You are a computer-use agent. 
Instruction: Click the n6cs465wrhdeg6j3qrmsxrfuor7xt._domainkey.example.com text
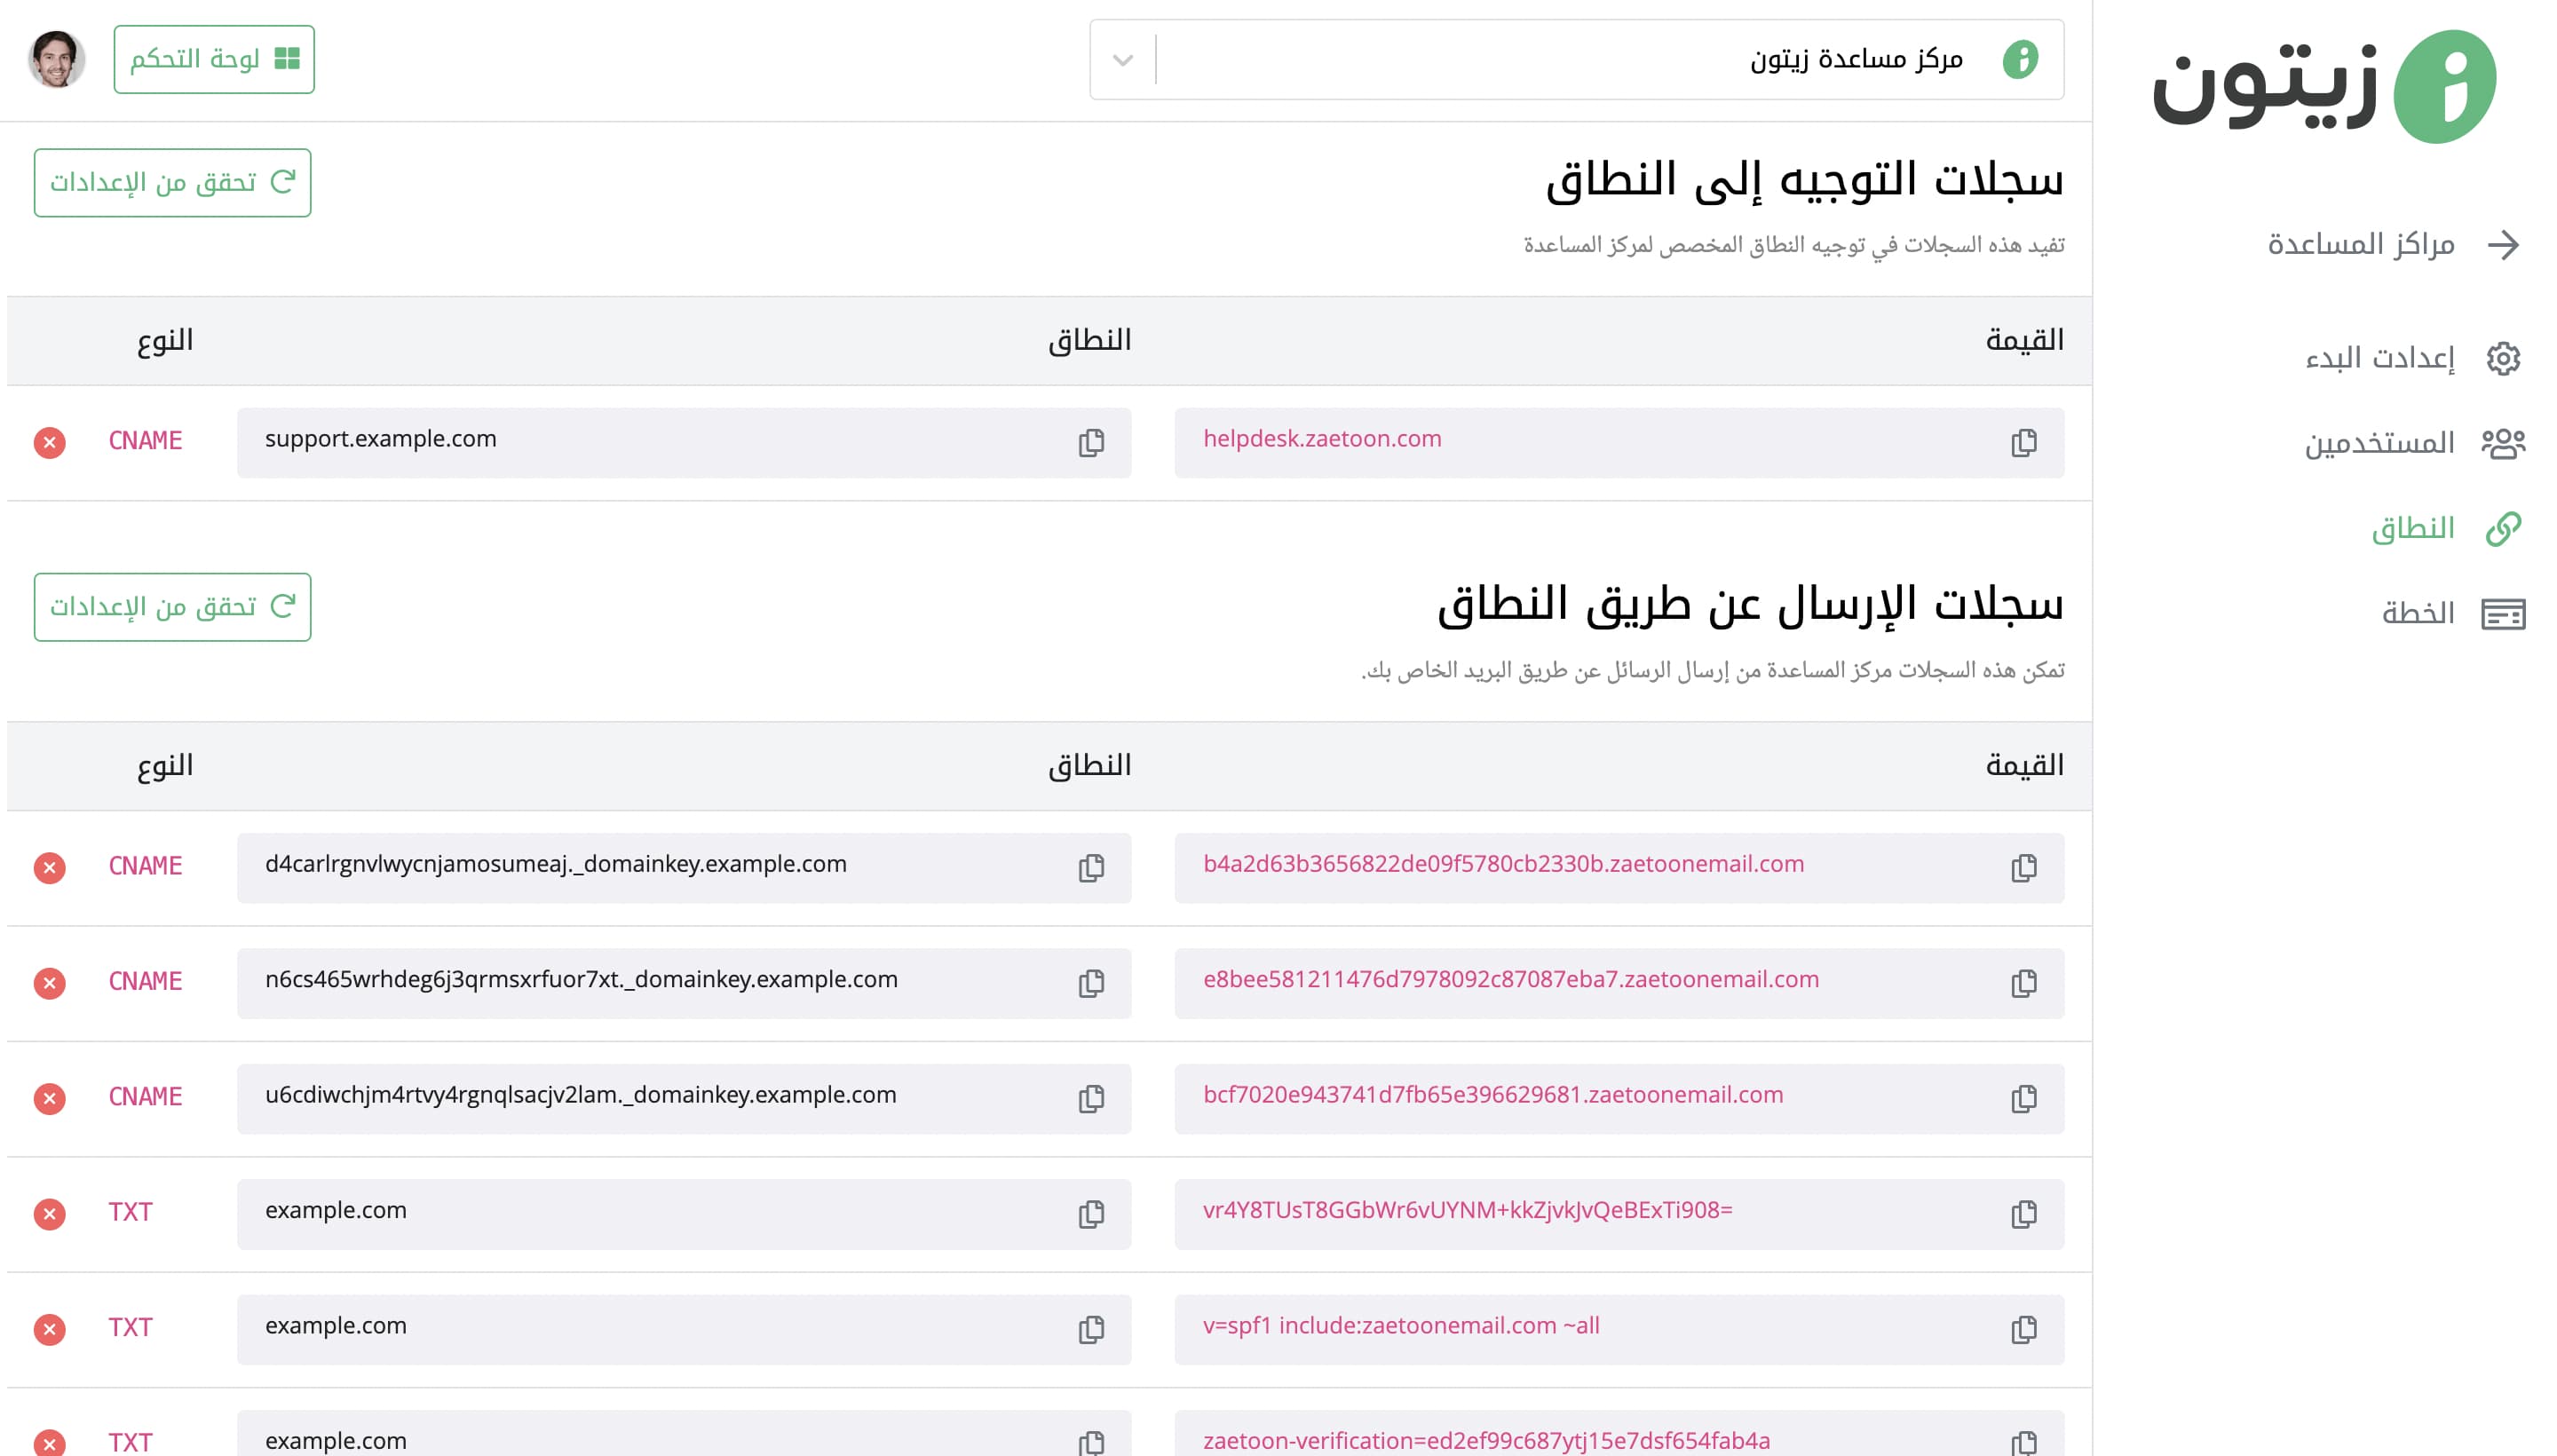(x=581, y=979)
